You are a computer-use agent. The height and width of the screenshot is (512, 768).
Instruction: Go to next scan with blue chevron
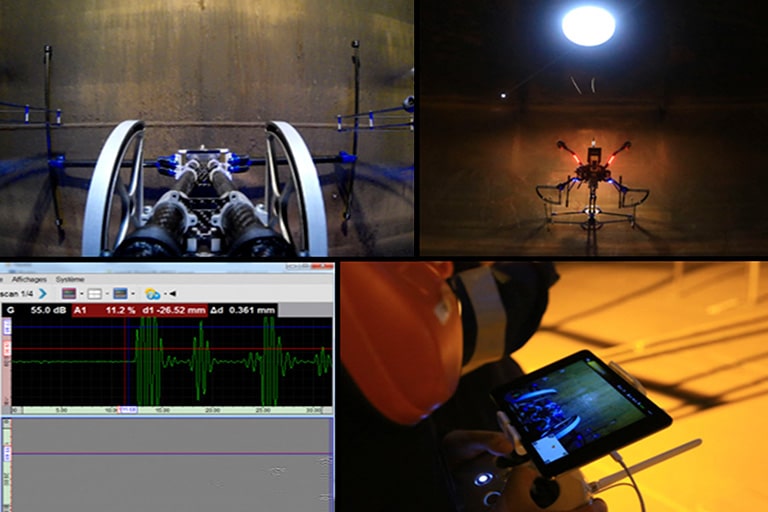(x=43, y=293)
